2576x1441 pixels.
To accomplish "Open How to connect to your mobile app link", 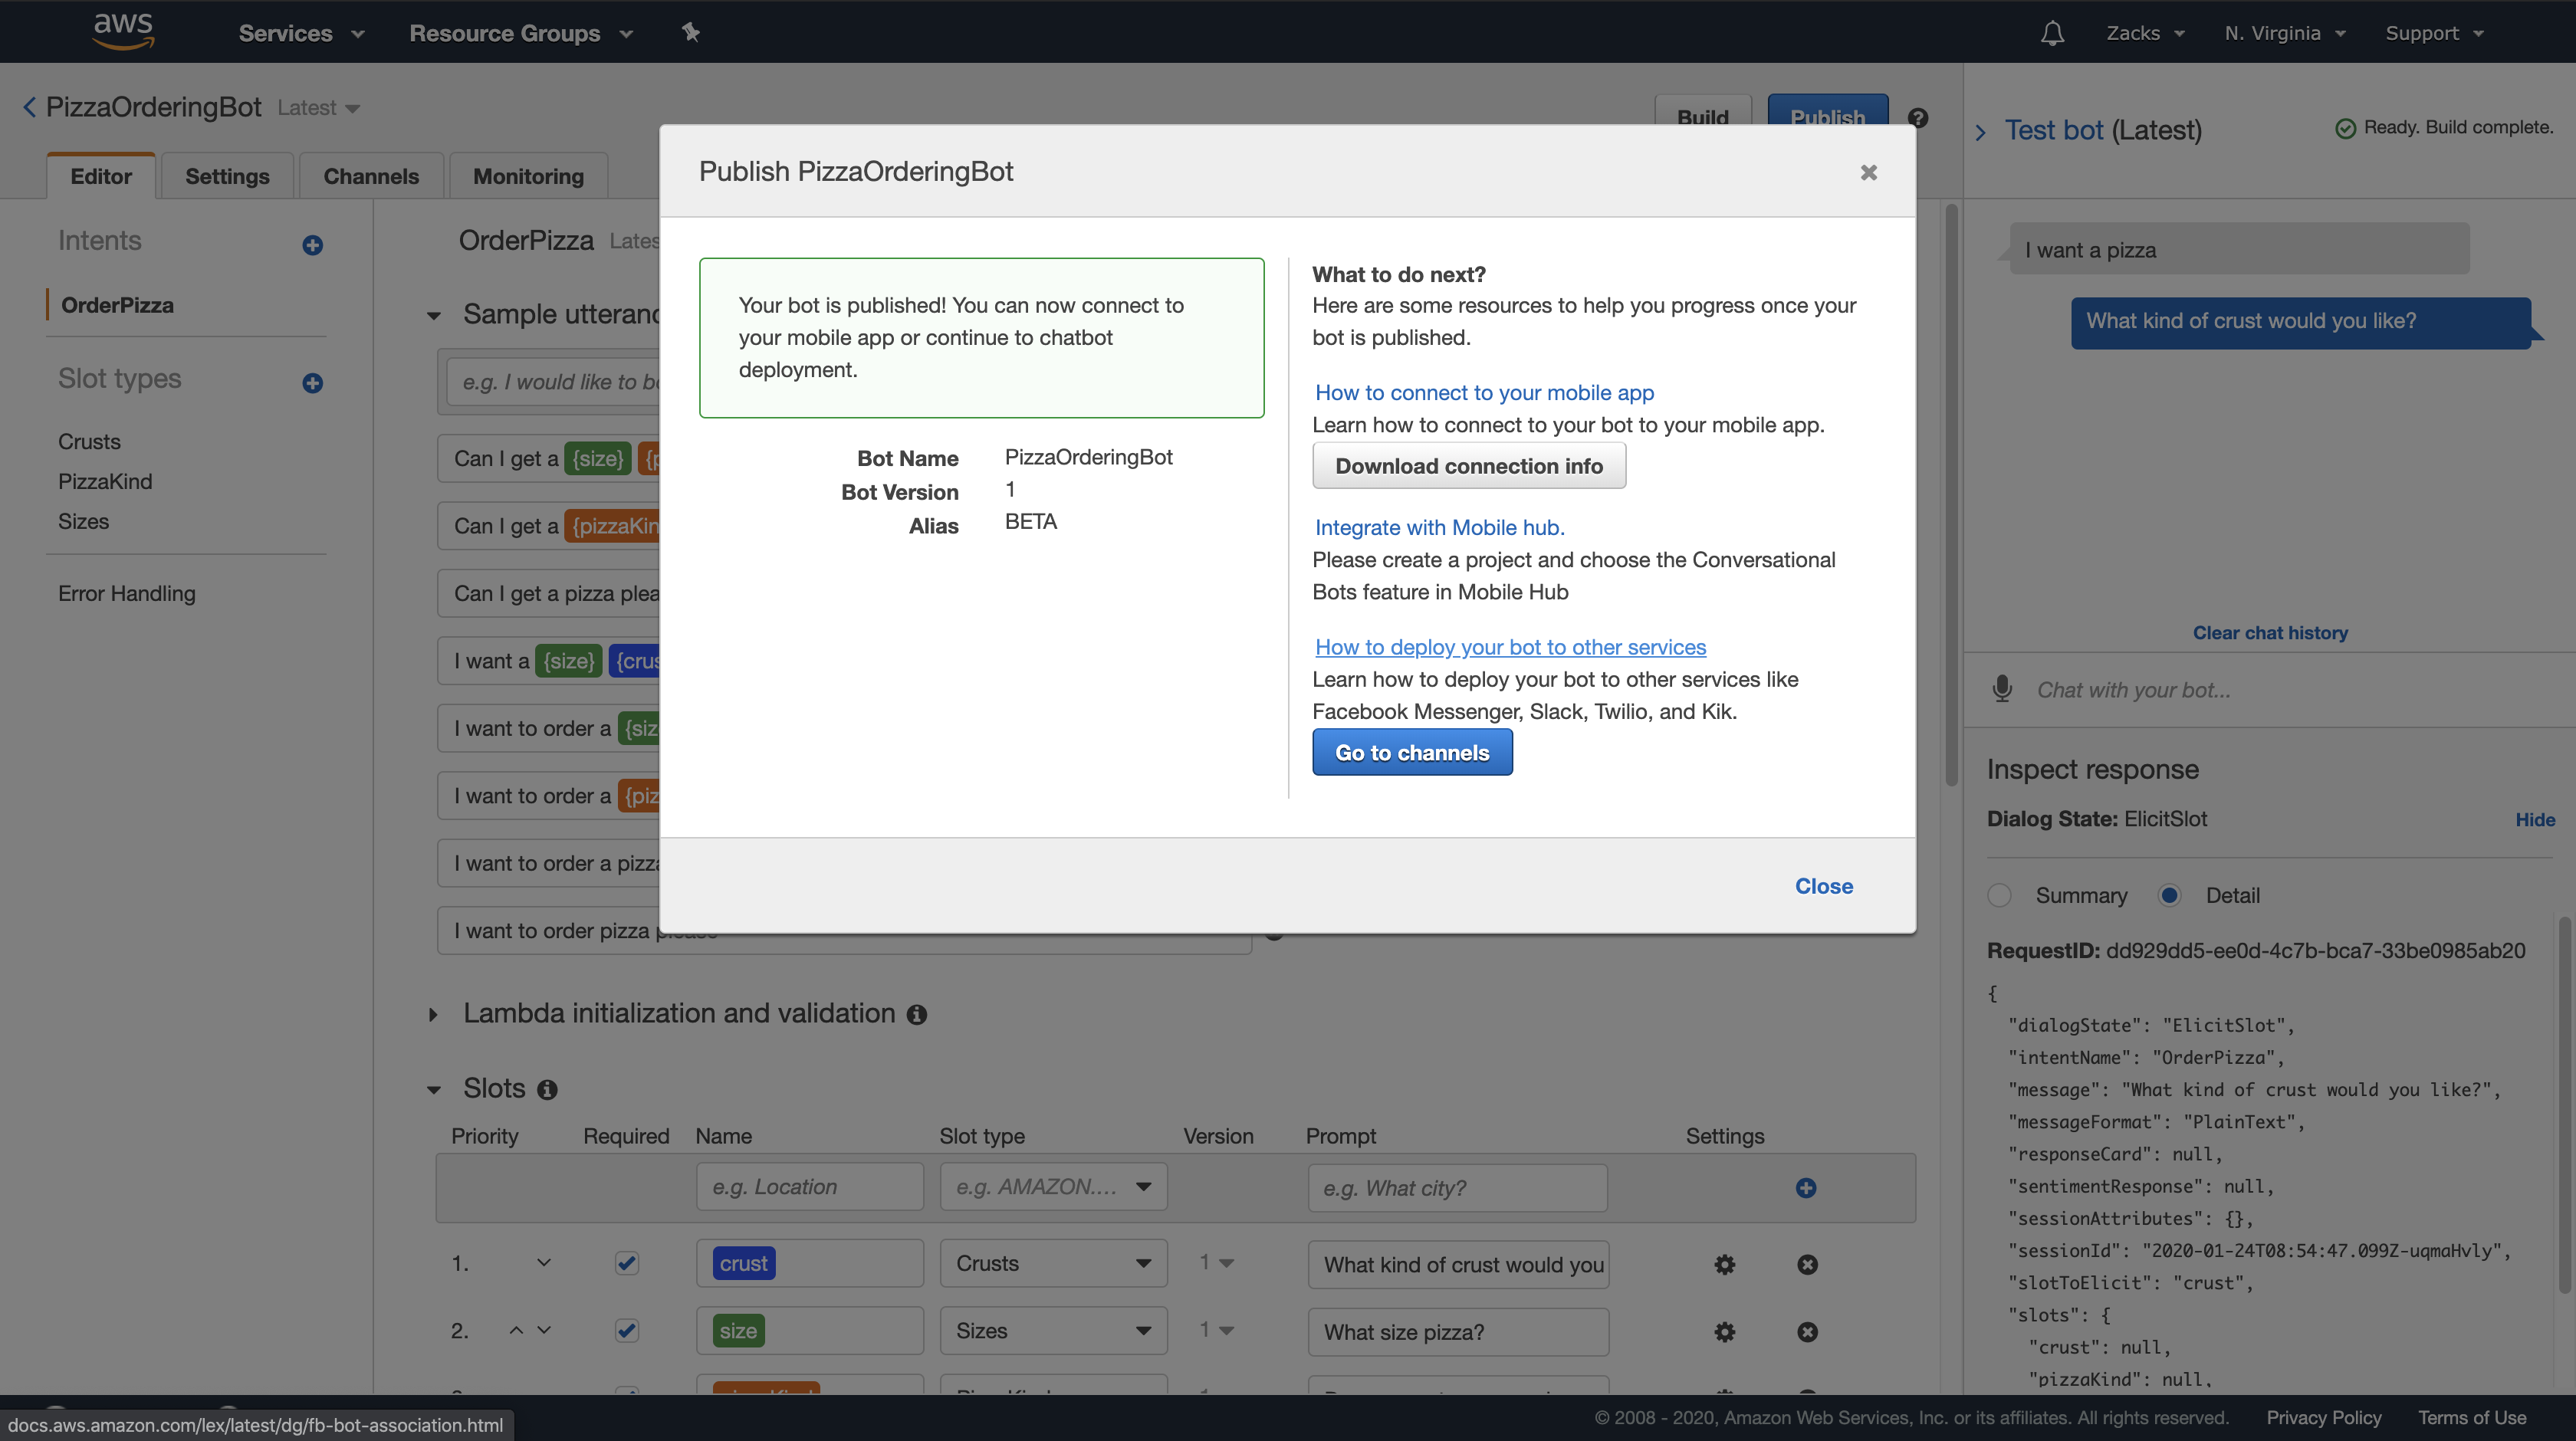I will (x=1484, y=392).
